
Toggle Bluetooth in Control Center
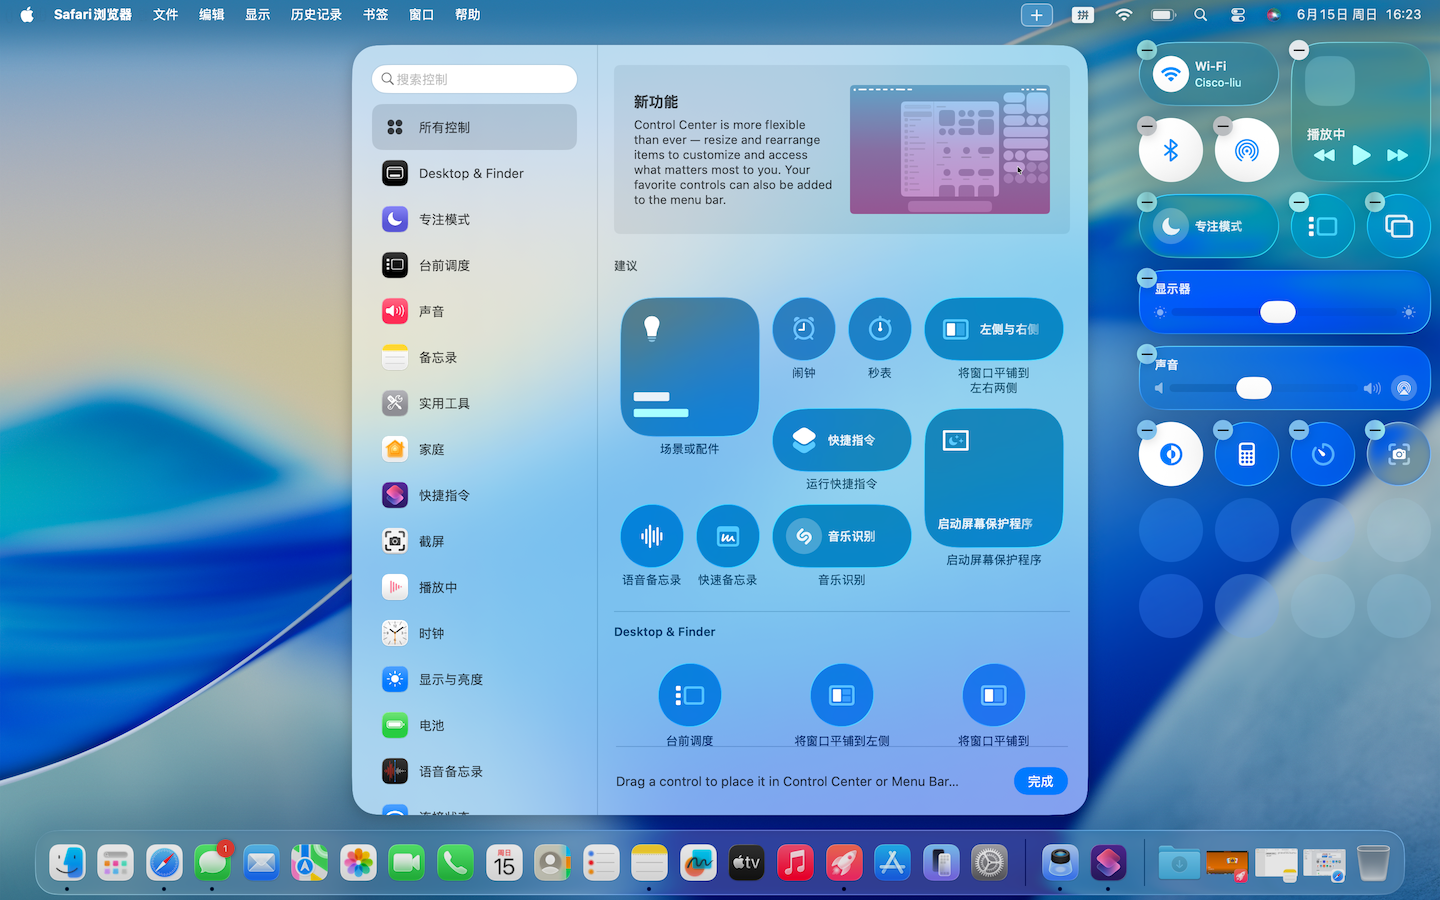1170,150
